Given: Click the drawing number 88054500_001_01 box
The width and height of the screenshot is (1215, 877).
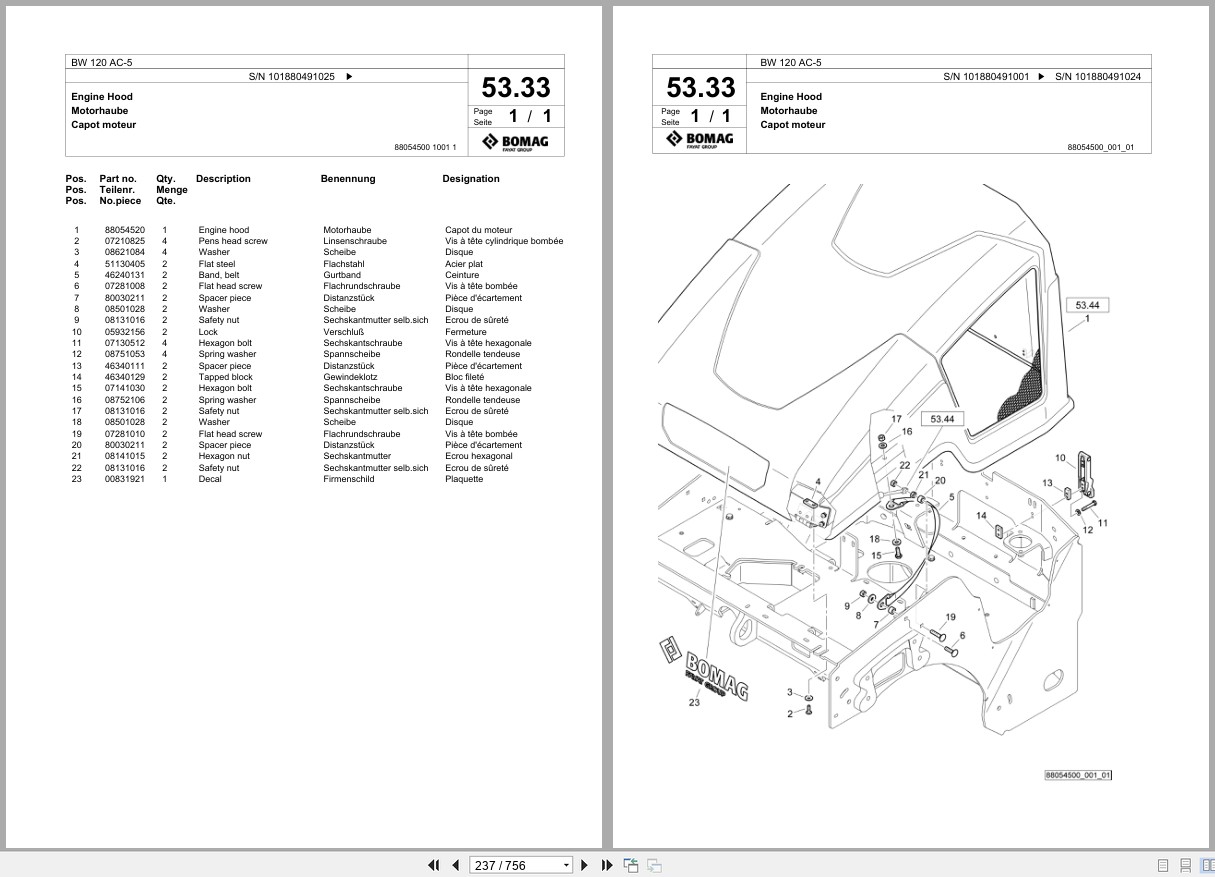Looking at the screenshot, I should coord(1078,775).
